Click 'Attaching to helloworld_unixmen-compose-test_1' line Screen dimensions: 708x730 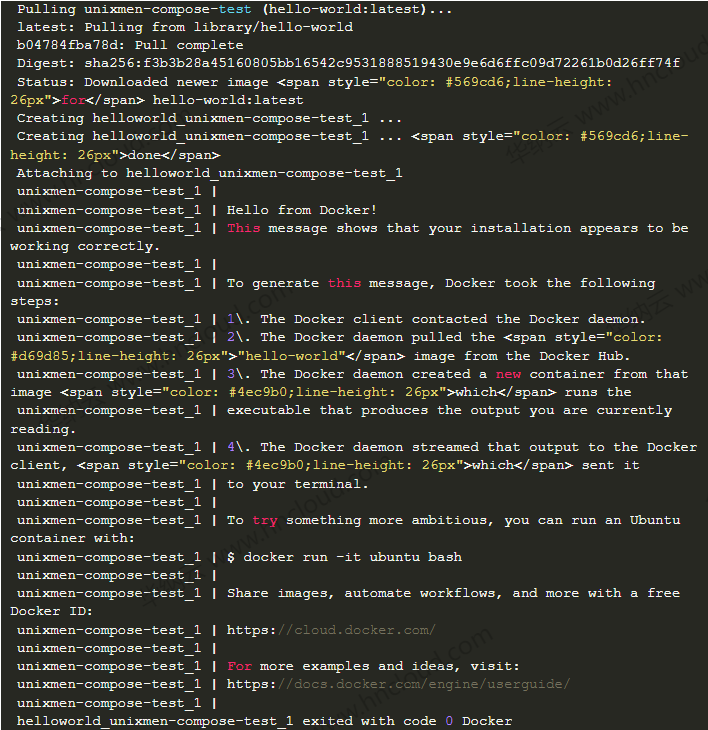pyautogui.click(x=209, y=174)
